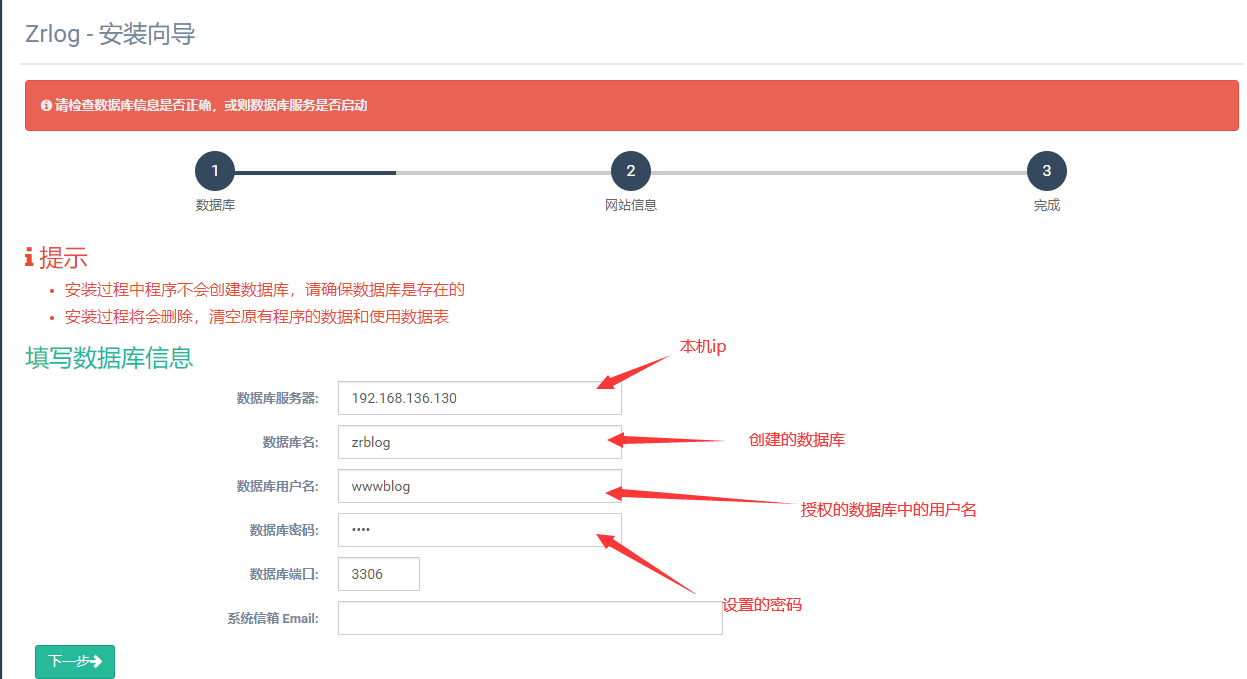Select the 数据库端口 field showing 3306
The height and width of the screenshot is (679, 1247).
(378, 573)
